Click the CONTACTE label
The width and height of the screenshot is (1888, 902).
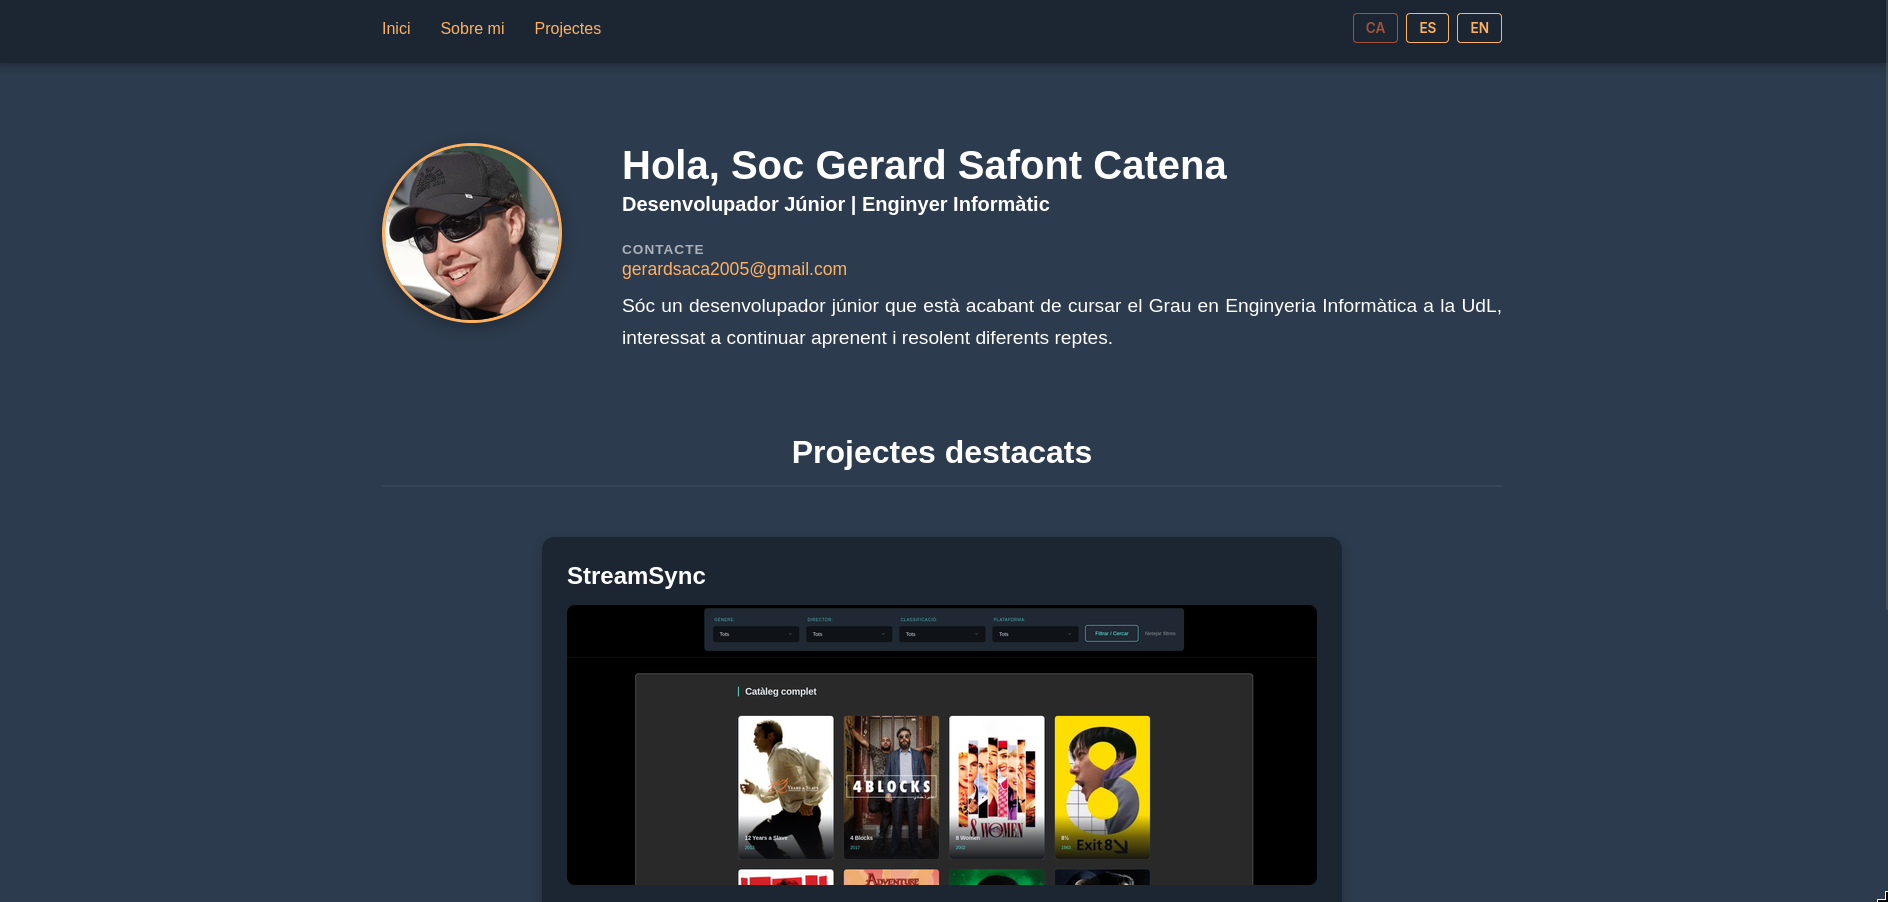[663, 249]
